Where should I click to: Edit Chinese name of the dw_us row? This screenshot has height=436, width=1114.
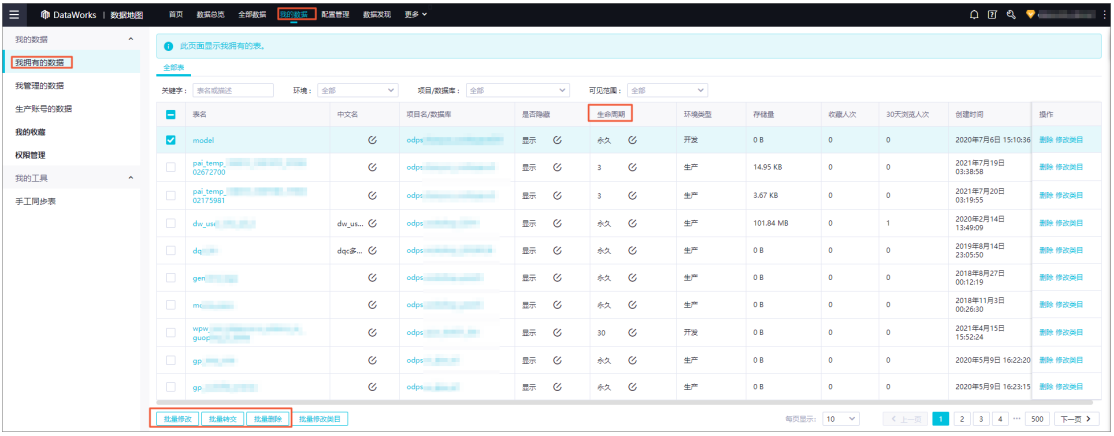click(x=372, y=222)
